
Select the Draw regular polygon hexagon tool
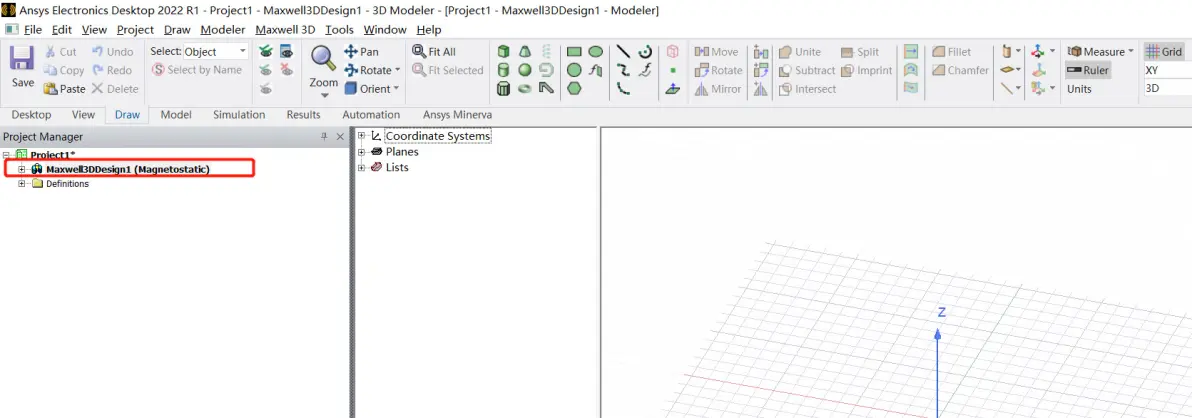click(x=574, y=88)
